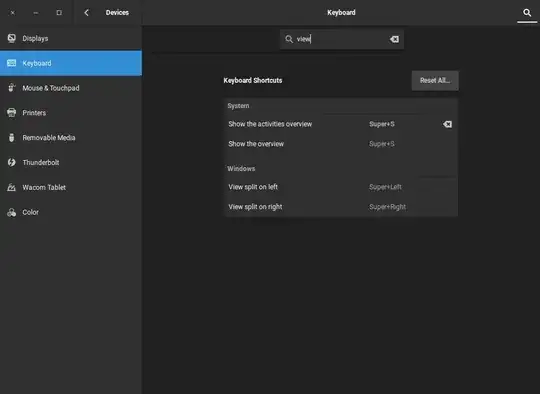Click Super+S for activities overview
The width and height of the screenshot is (540, 394).
[x=382, y=124]
